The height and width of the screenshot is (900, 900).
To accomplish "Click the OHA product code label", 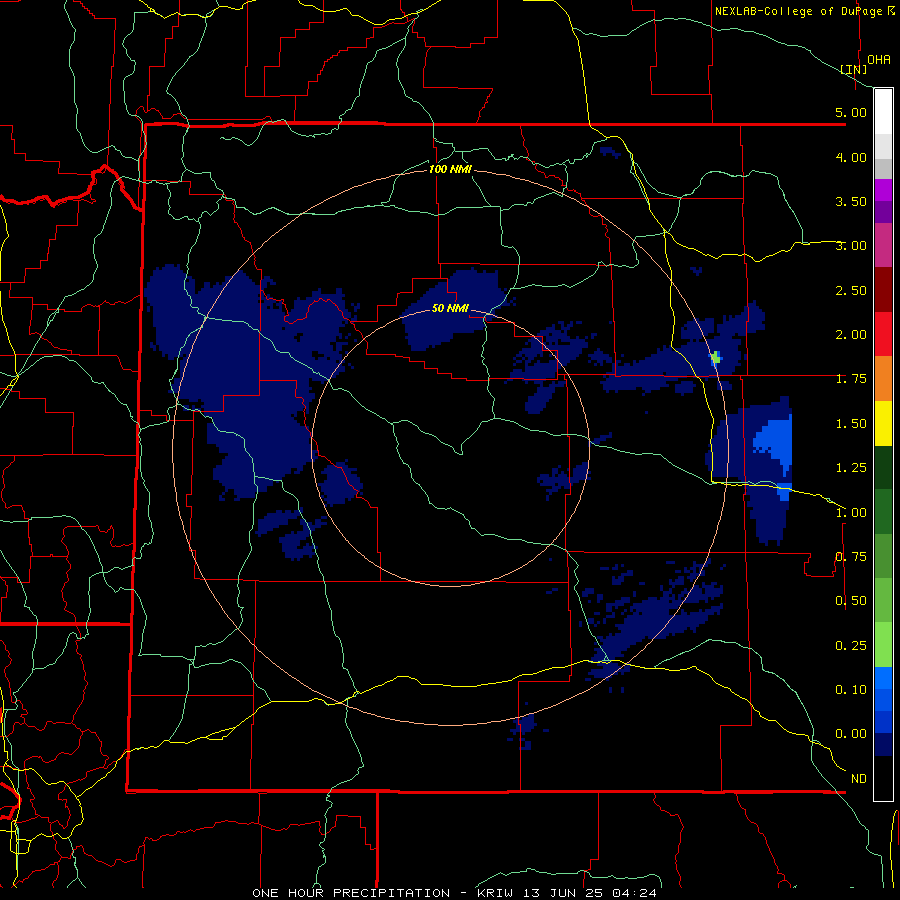I will 879,59.
